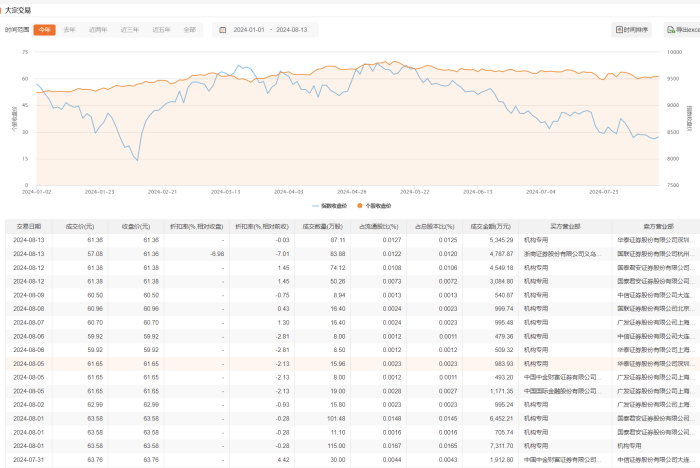Select the 今年 time range
The image size is (700, 468).
44,30
